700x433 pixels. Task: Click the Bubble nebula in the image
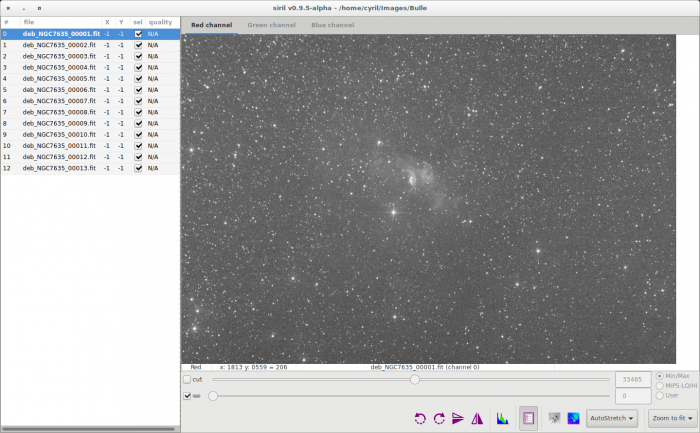[x=412, y=179]
